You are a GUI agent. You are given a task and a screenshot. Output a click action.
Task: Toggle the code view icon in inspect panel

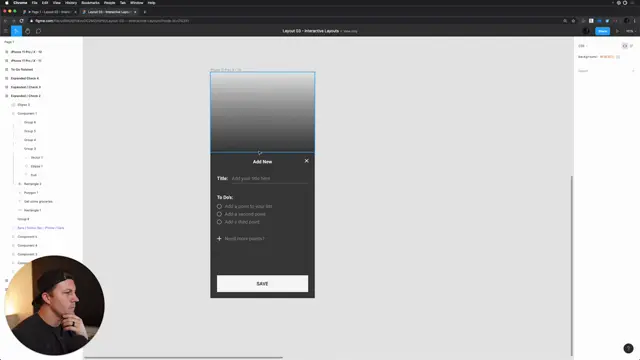click(624, 46)
